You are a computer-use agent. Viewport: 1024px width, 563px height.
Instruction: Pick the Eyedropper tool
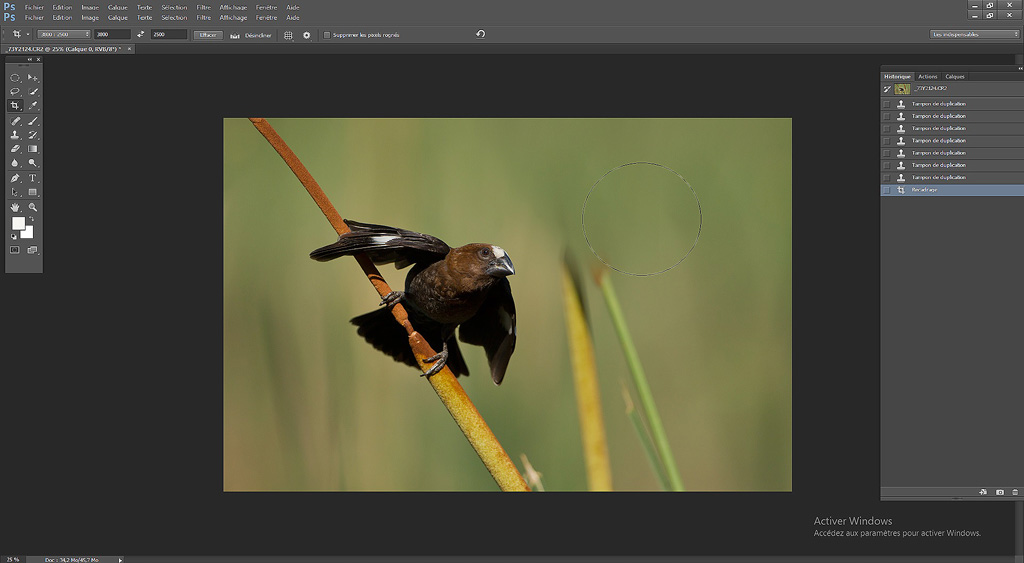33,105
